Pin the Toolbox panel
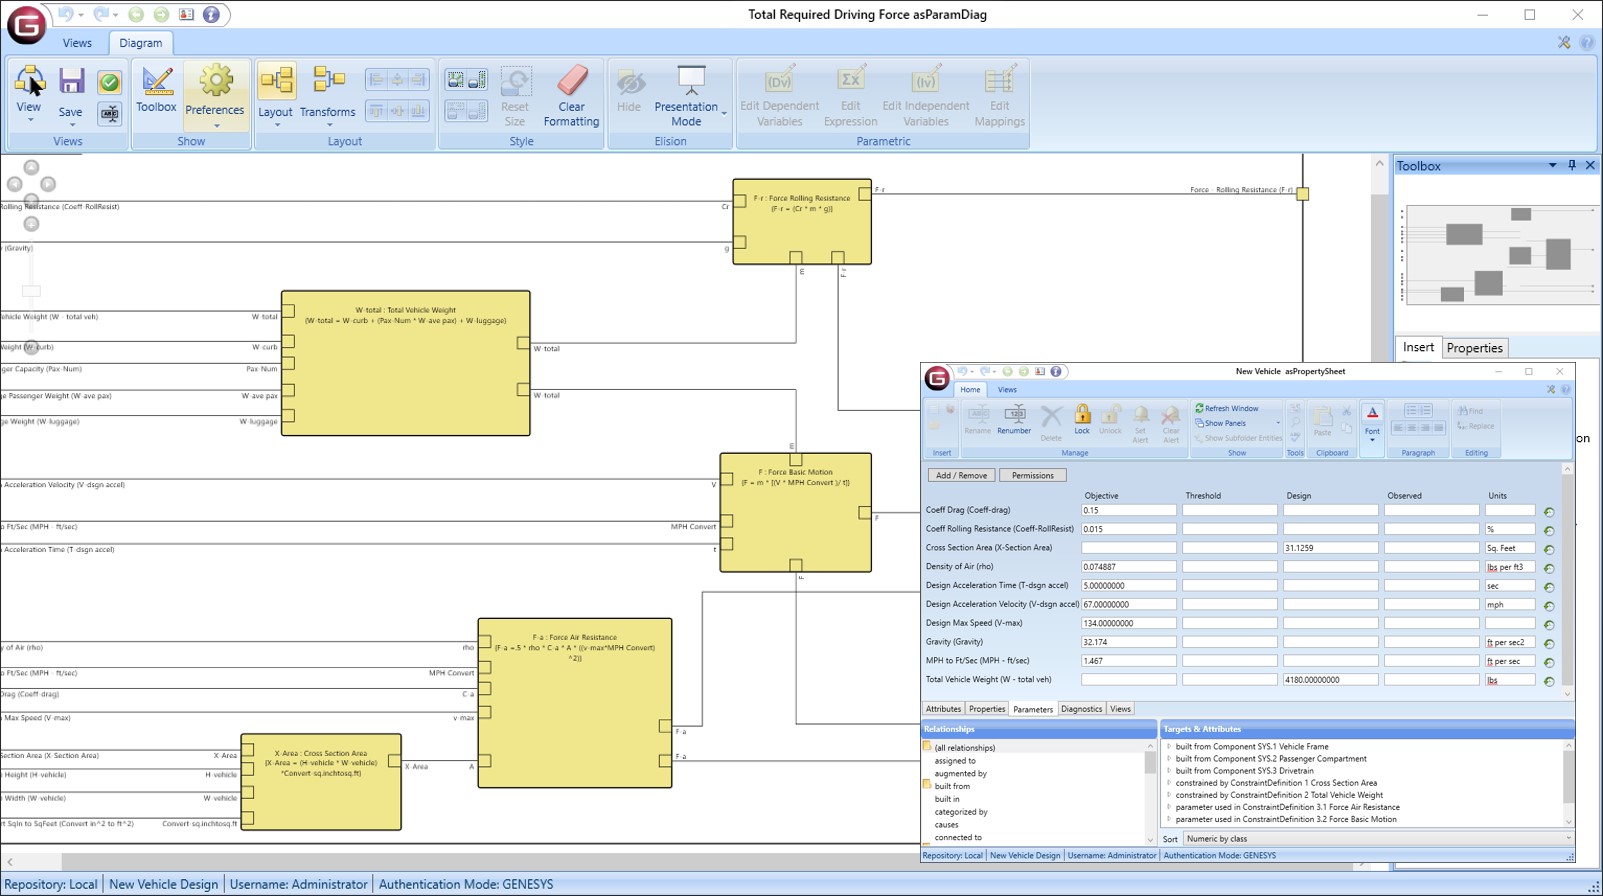The image size is (1603, 896). click(x=1571, y=166)
